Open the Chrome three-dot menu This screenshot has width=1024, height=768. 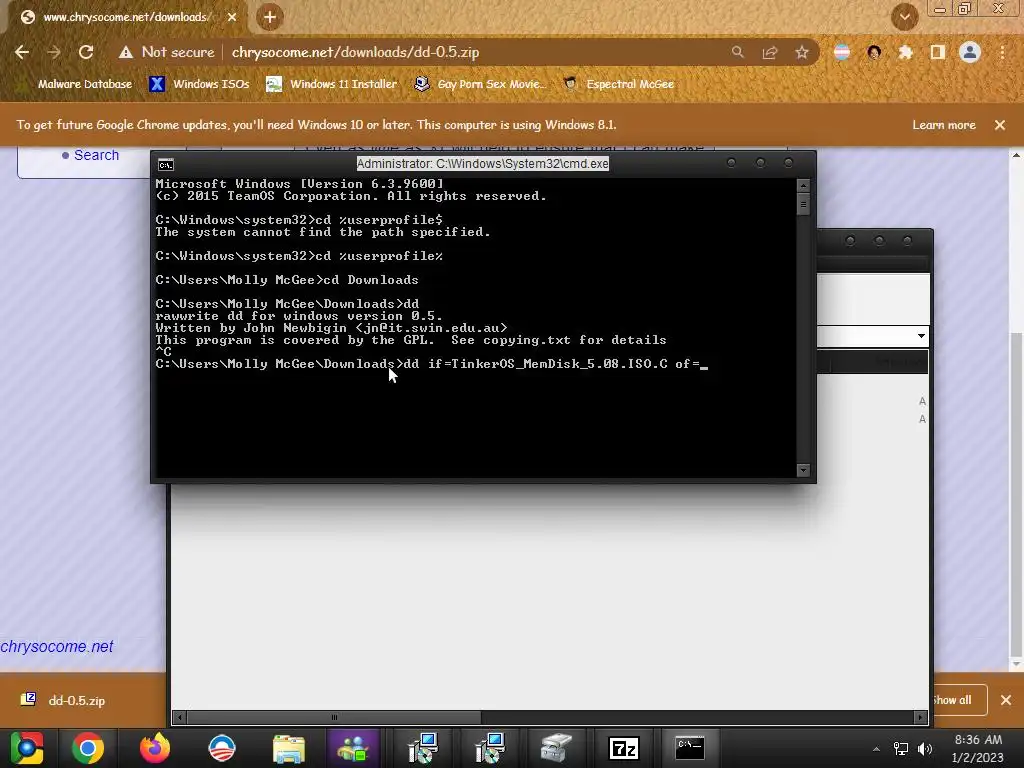tap(1002, 52)
